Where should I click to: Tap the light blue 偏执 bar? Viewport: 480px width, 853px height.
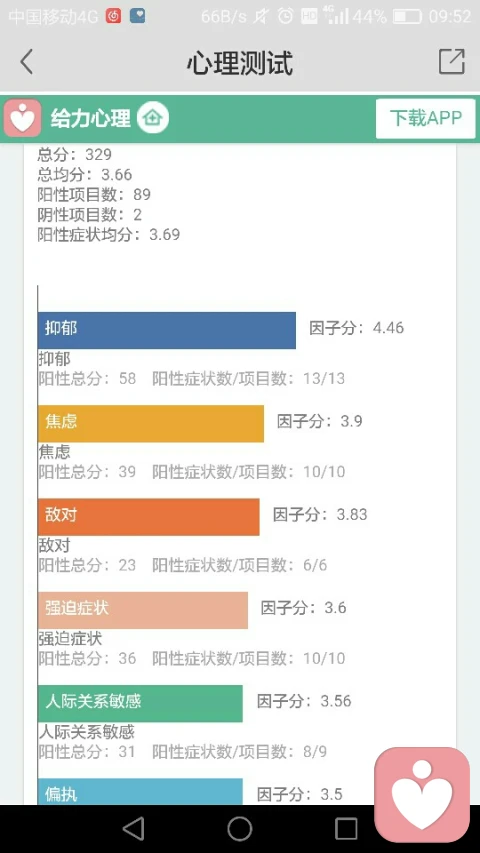coord(140,792)
